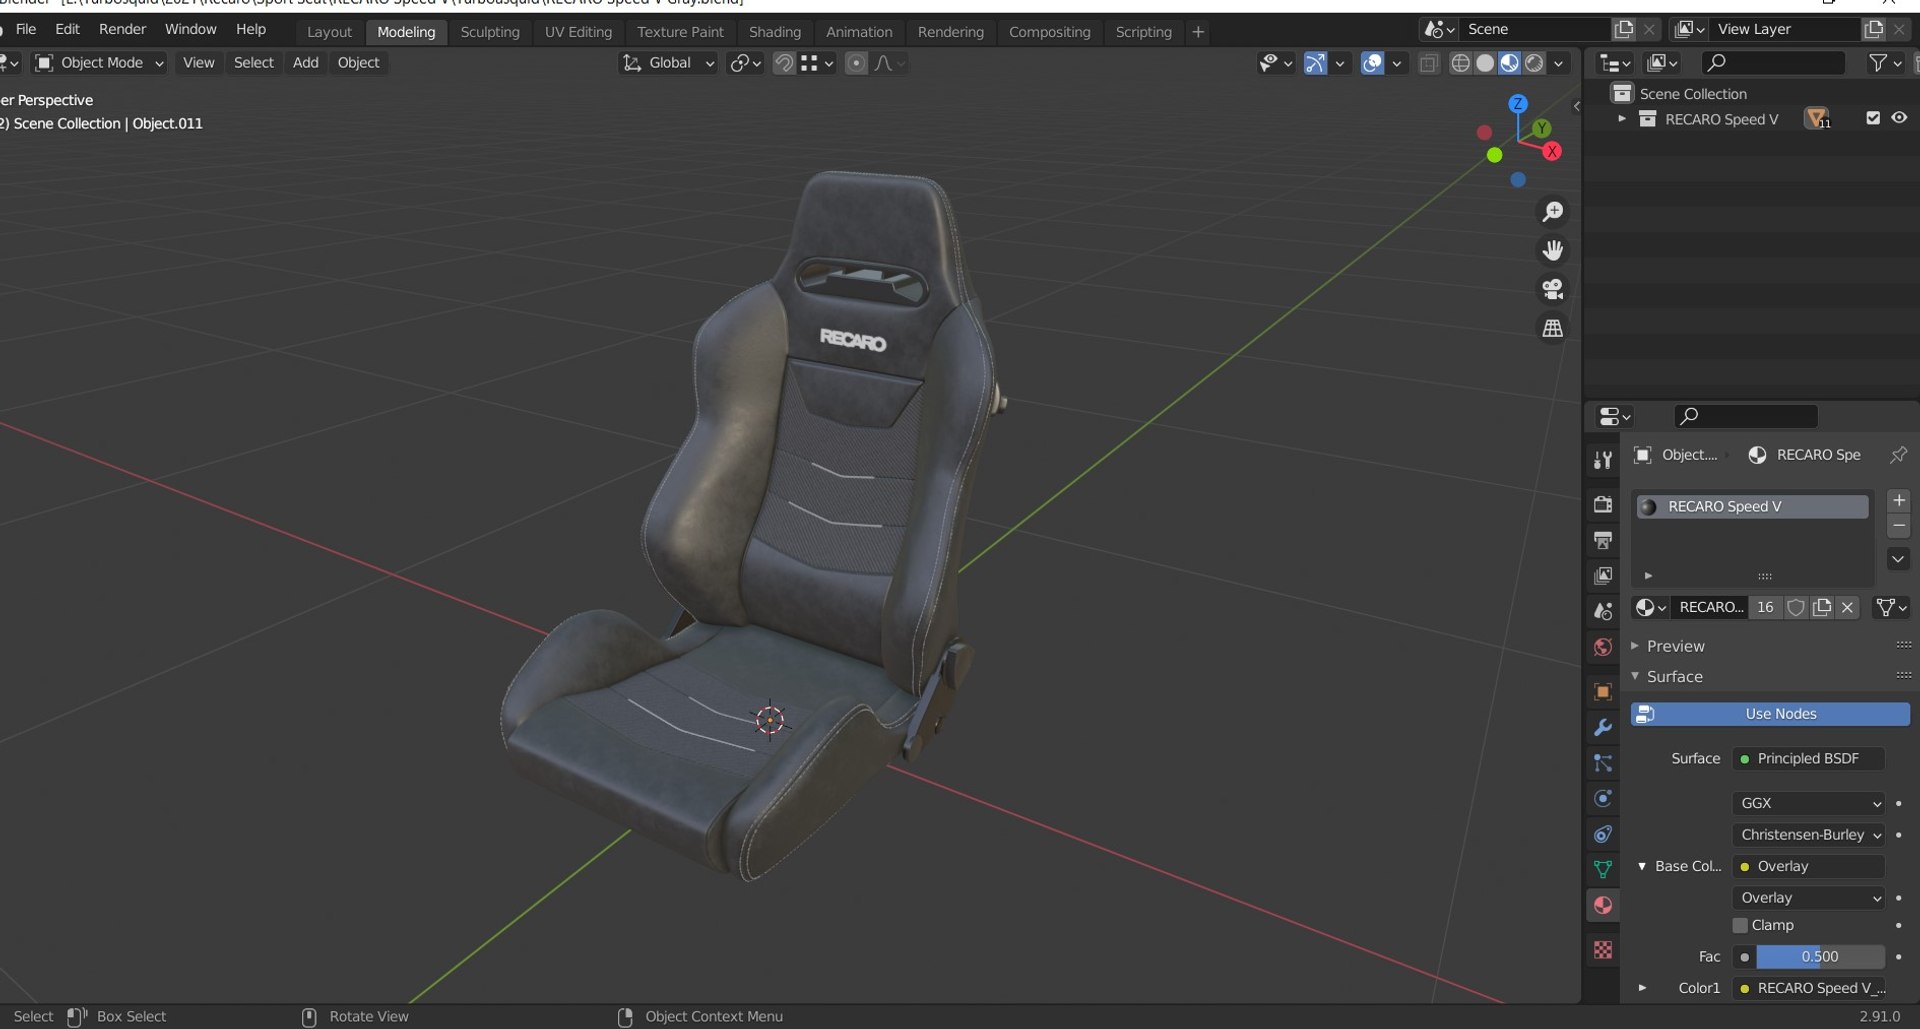This screenshot has height=1029, width=1920.
Task: Open Overlay blend type dropdown
Action: (1808, 898)
